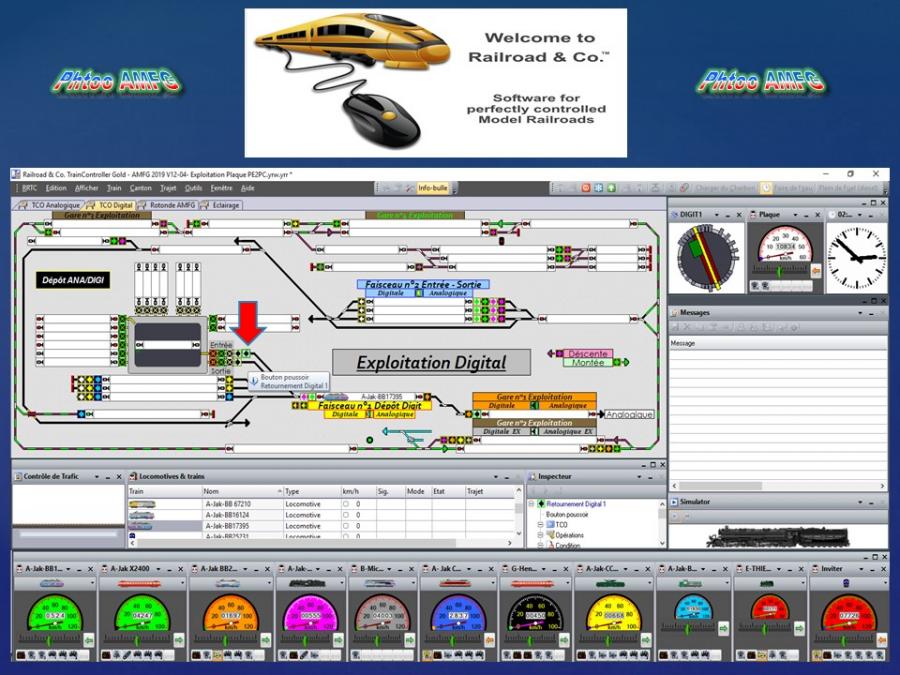Select the radio circle in the A-Jak-BB16124 row

[x=345, y=515]
